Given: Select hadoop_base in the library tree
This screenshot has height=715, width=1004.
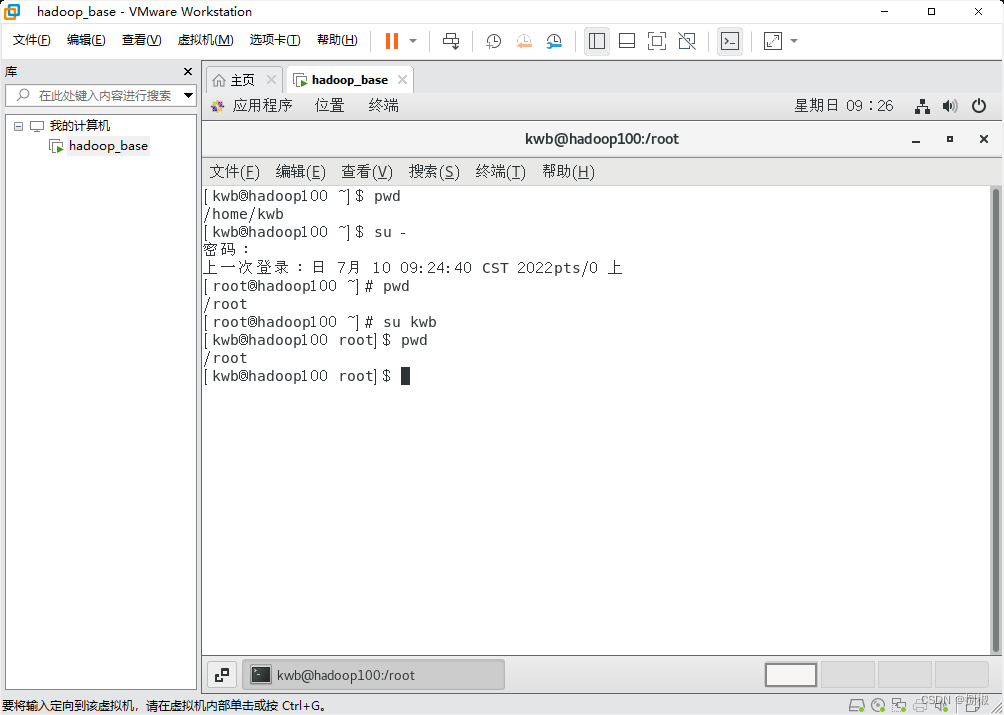Looking at the screenshot, I should coord(108,146).
